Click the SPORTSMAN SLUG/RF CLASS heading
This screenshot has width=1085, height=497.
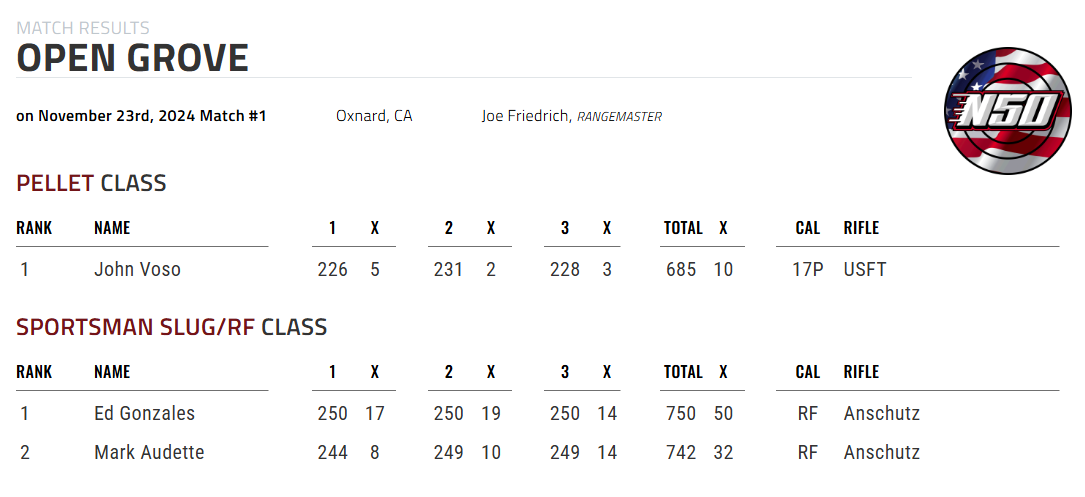click(172, 327)
